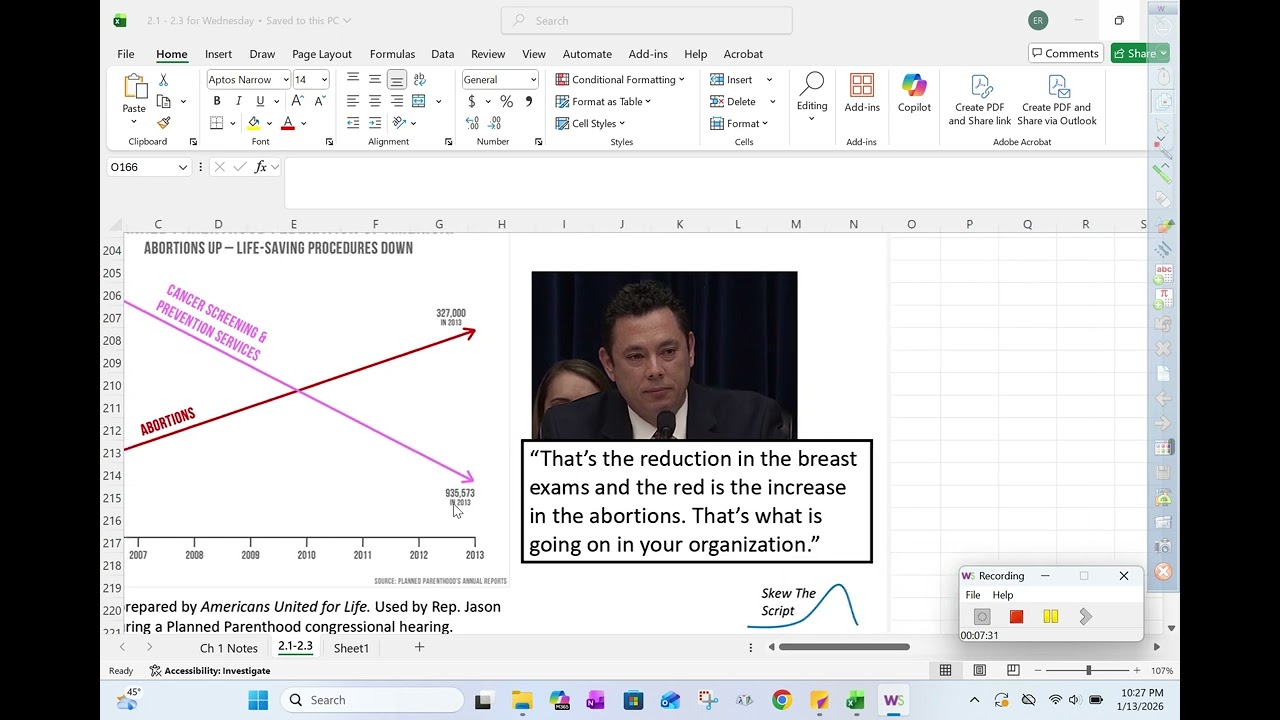Pause the recording with yellow bars button
Viewport: 1280px width, 720px height.
click(1050, 617)
